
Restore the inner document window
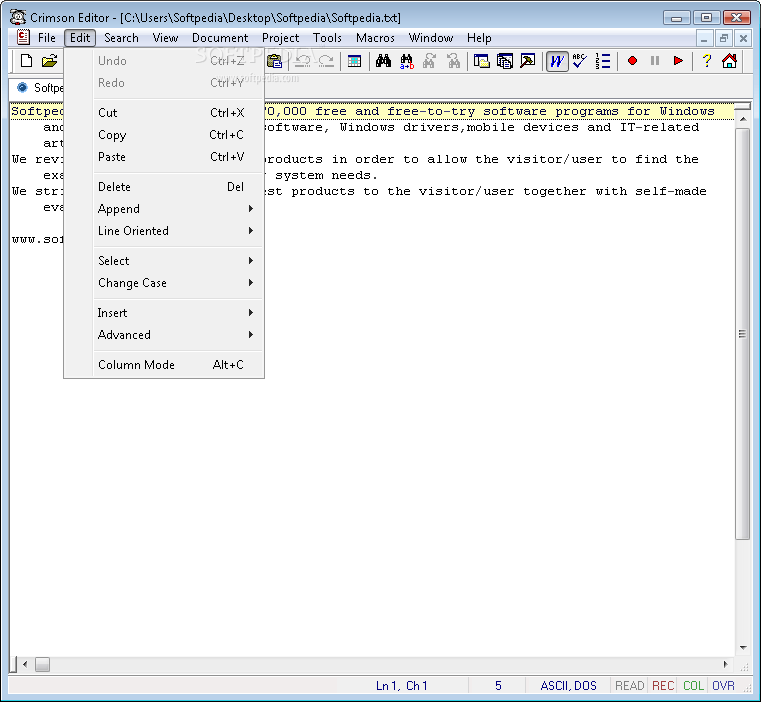(724, 38)
